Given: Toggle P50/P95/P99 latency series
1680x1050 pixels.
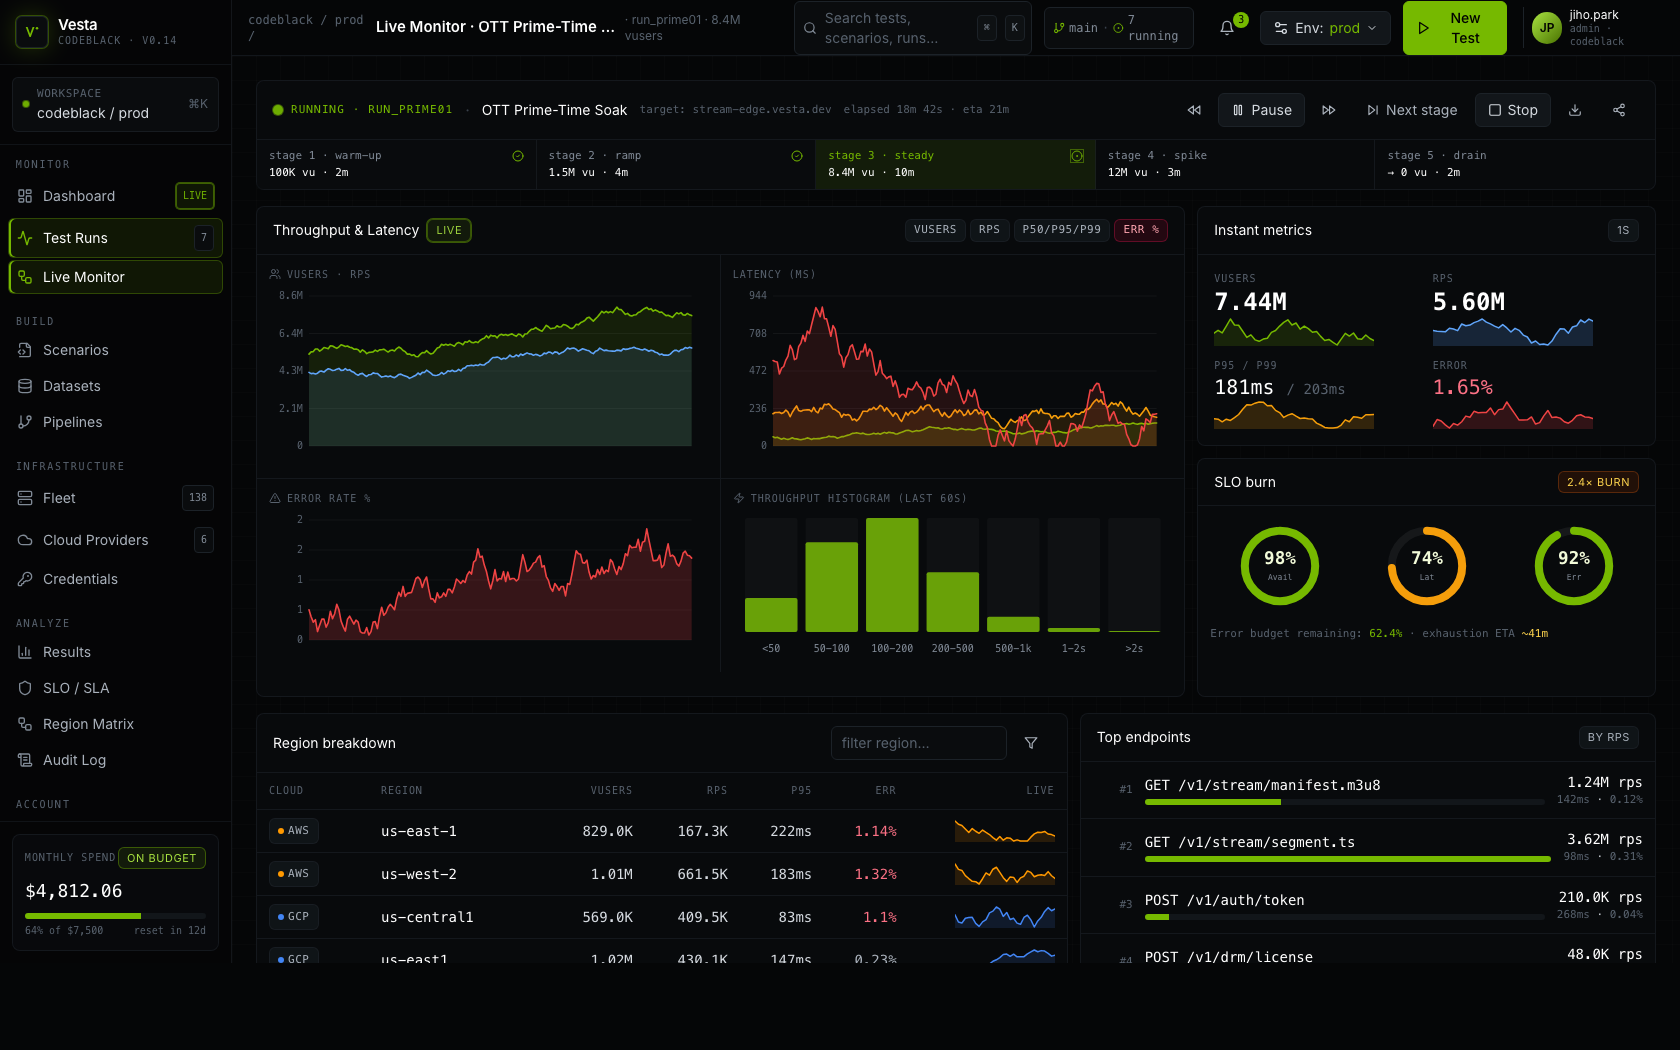Looking at the screenshot, I should click(x=1061, y=230).
